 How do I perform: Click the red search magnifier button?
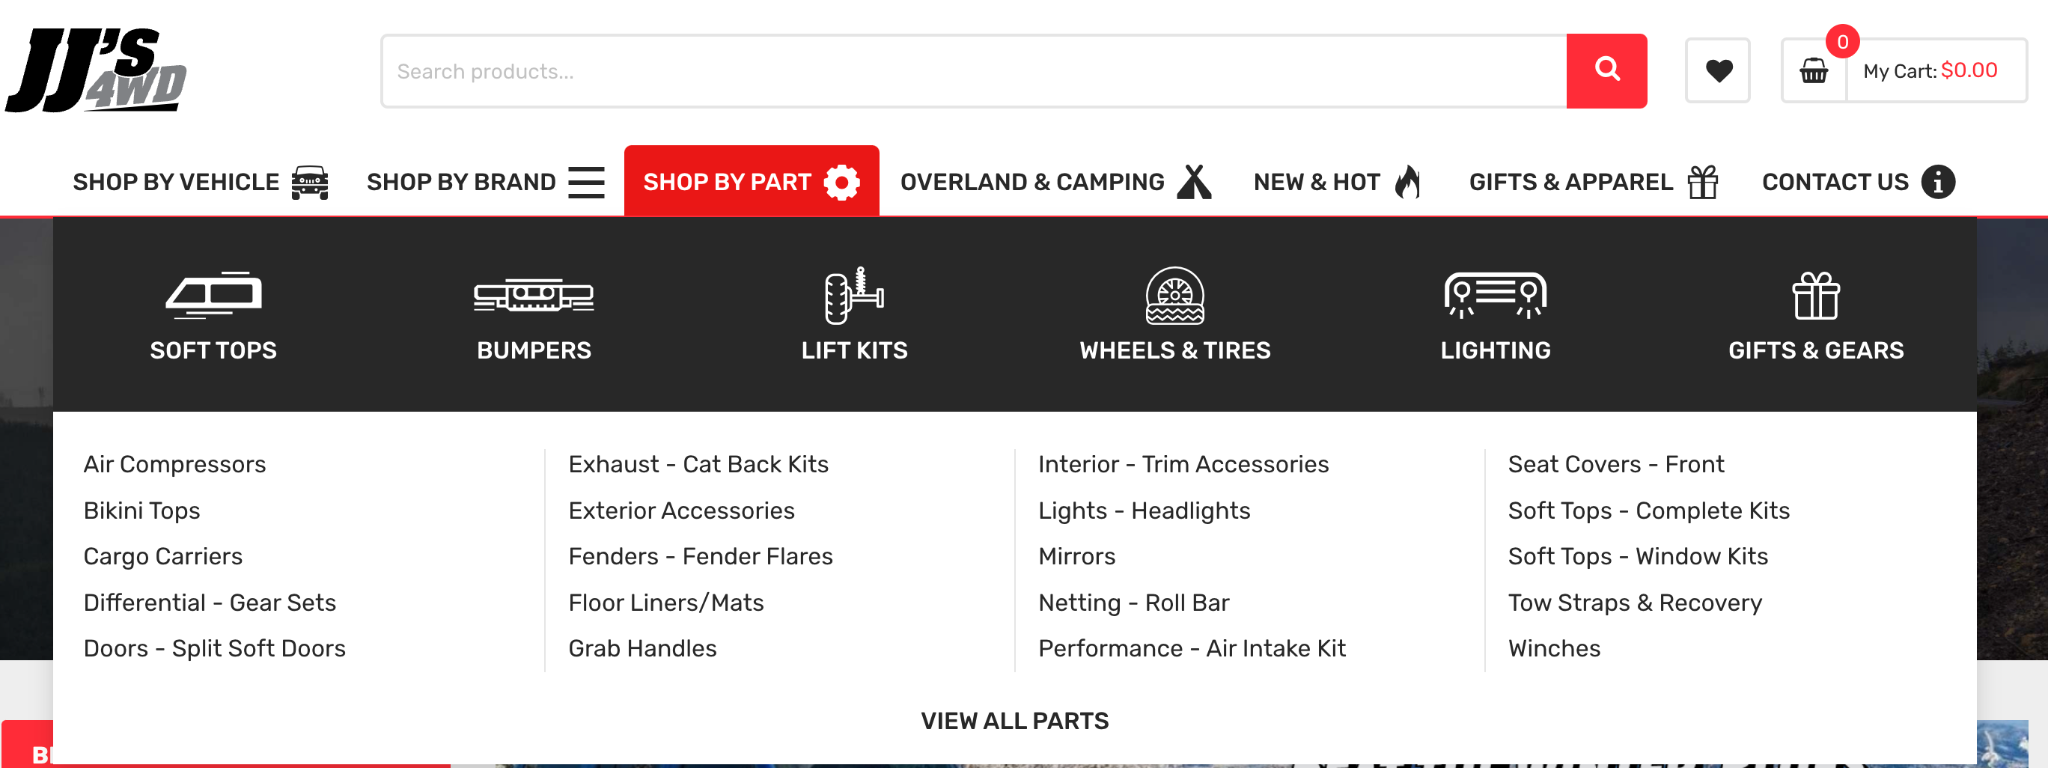point(1606,70)
